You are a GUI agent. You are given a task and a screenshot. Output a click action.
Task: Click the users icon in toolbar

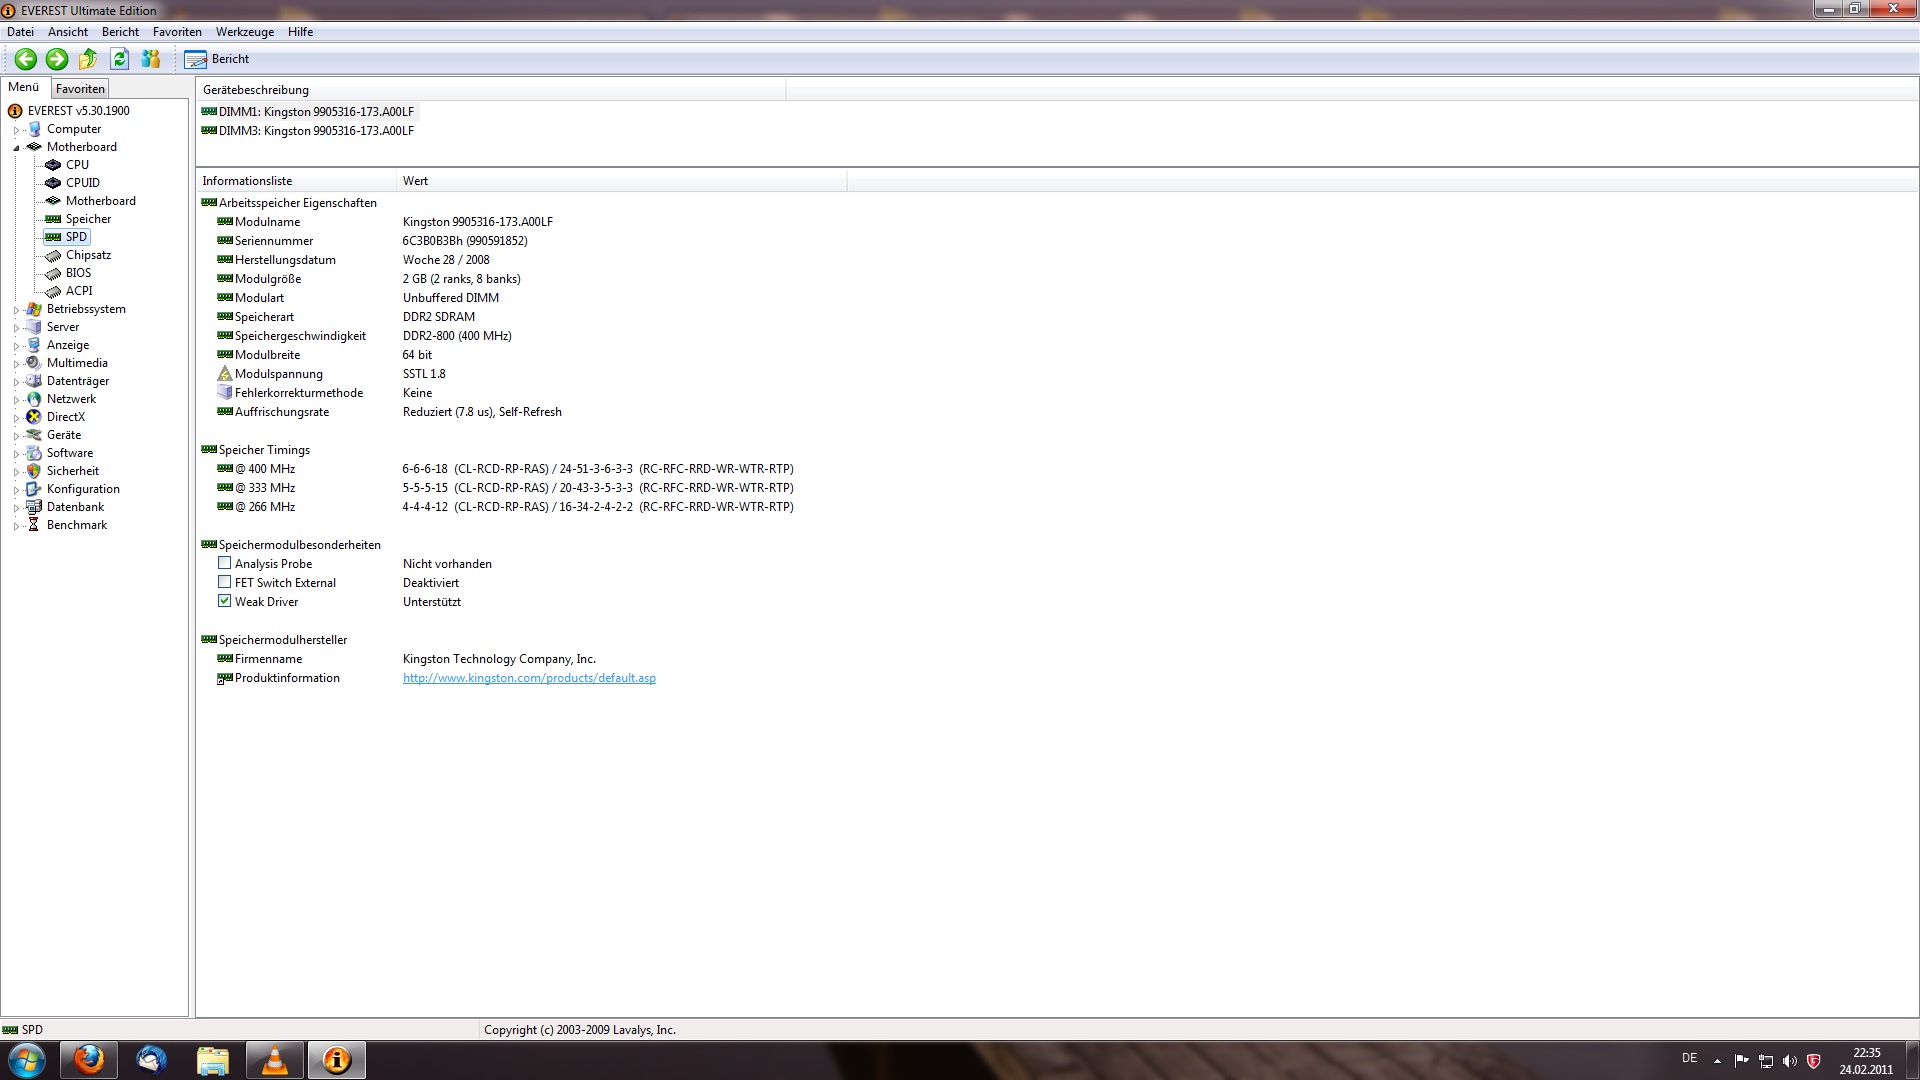tap(151, 59)
